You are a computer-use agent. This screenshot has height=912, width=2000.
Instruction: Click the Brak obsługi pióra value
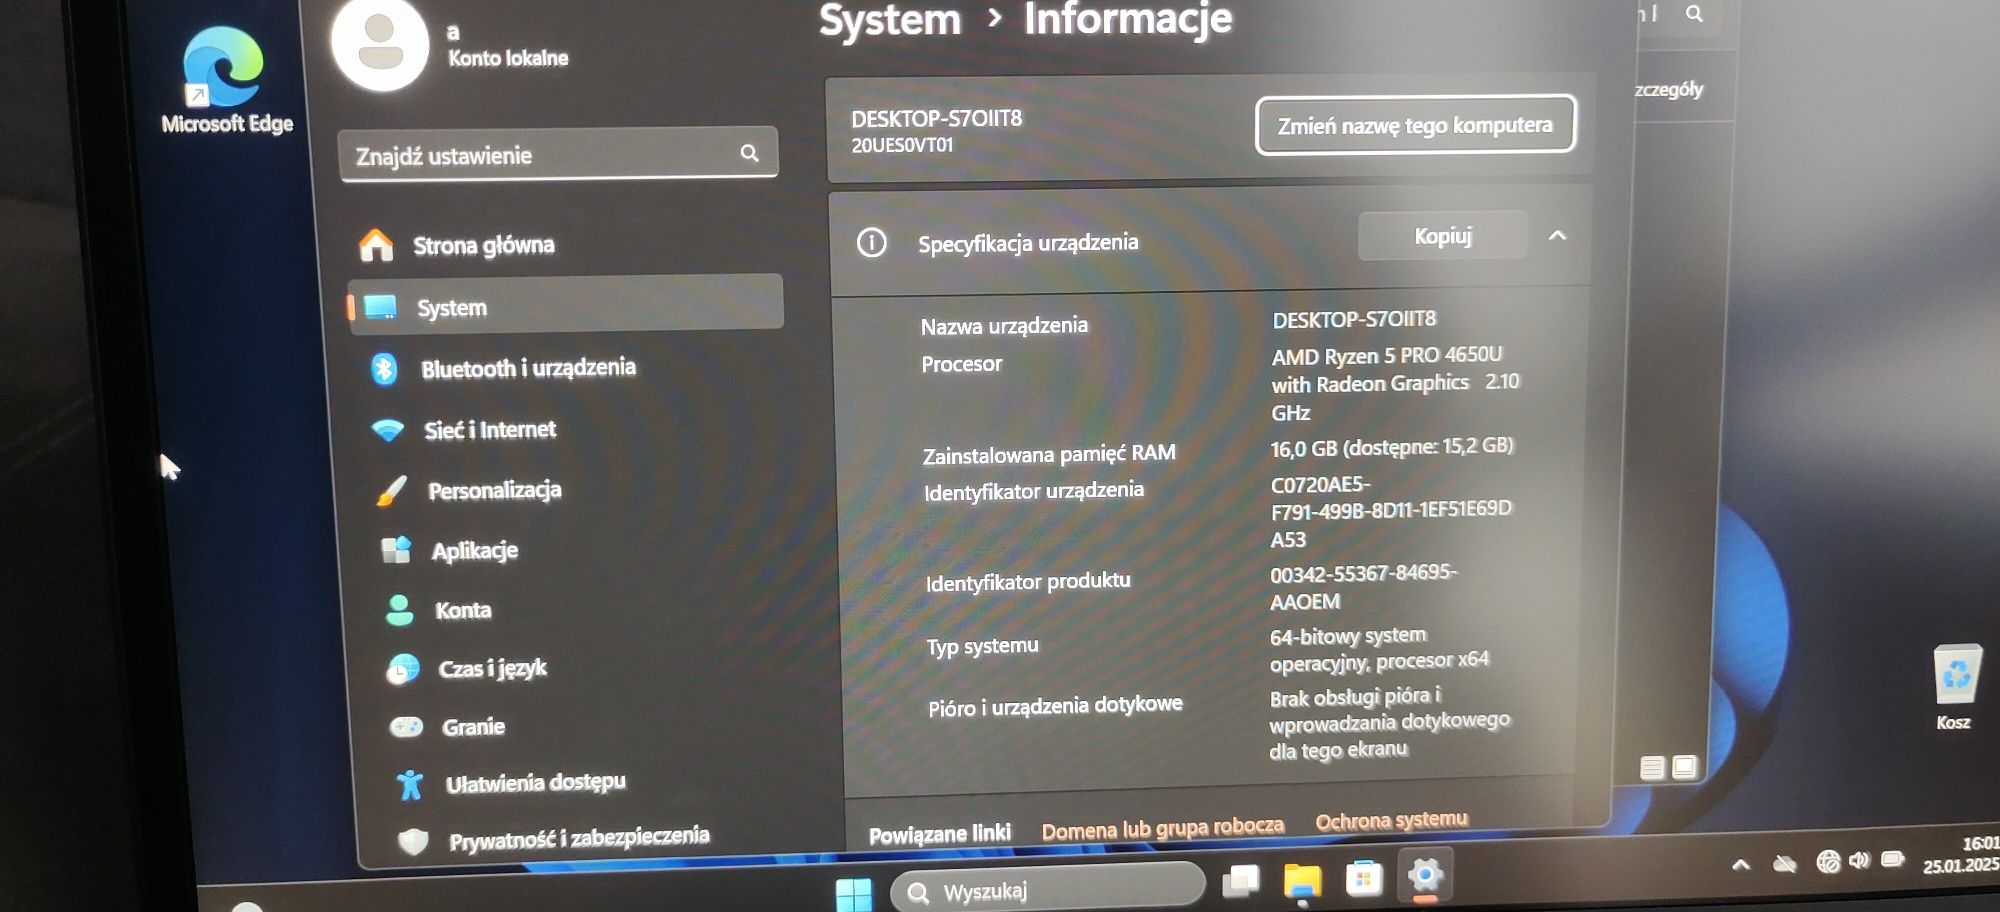point(1389,722)
